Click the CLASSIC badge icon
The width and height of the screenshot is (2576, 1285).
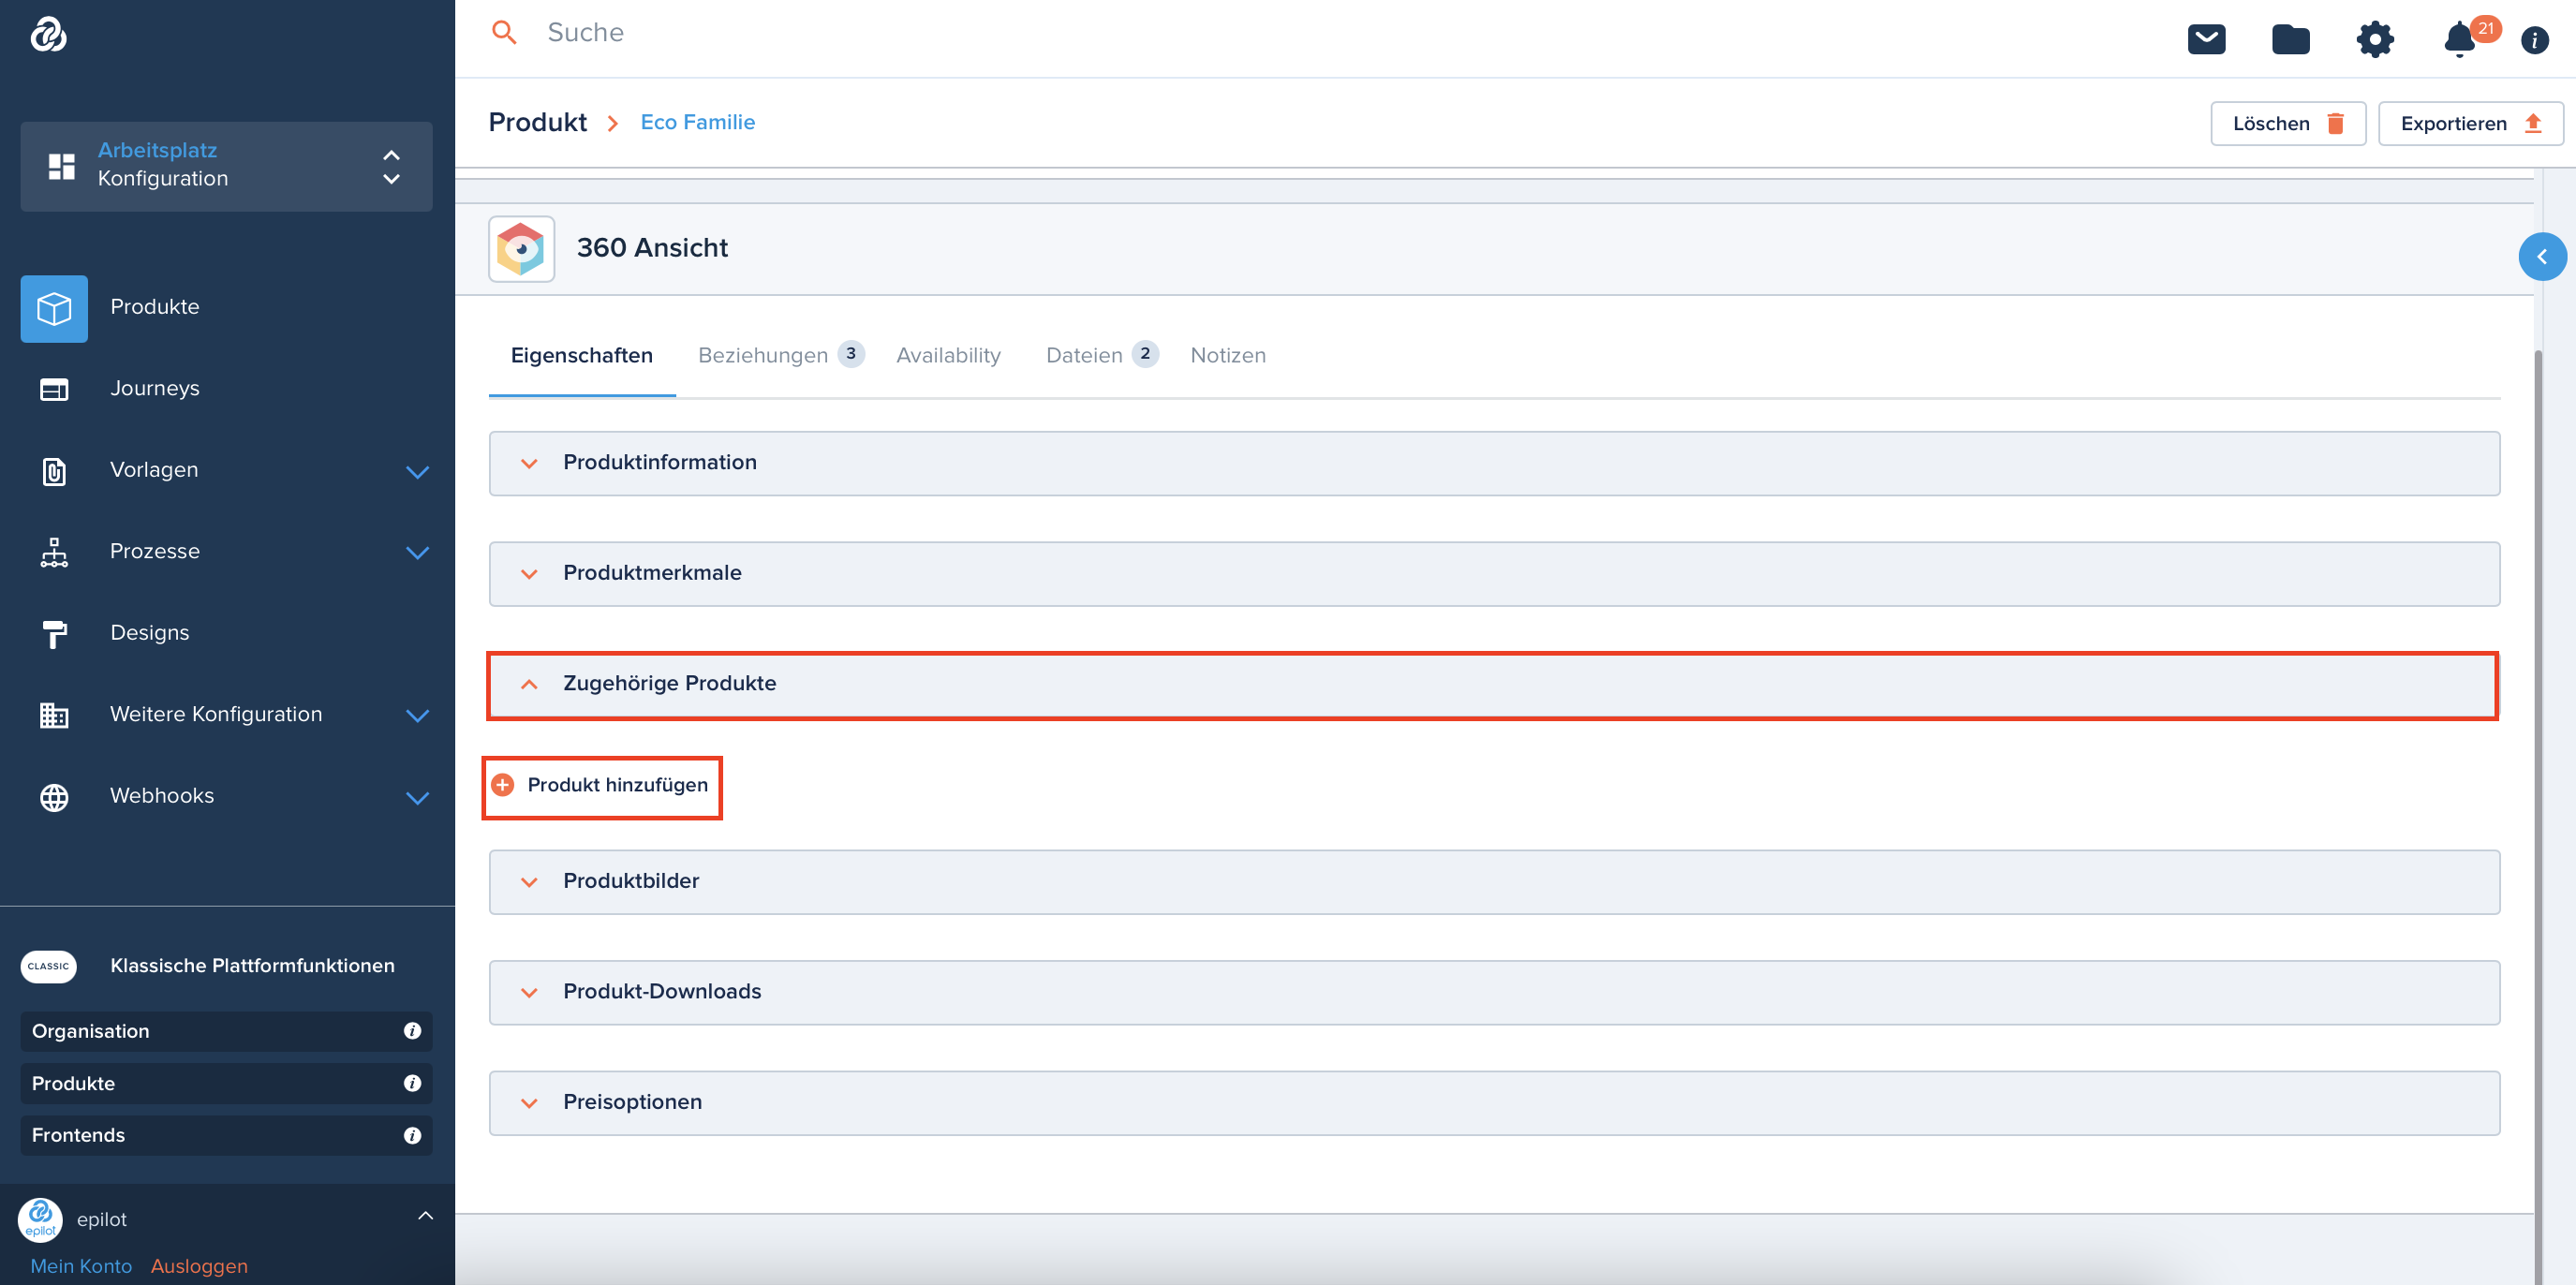pos(48,966)
